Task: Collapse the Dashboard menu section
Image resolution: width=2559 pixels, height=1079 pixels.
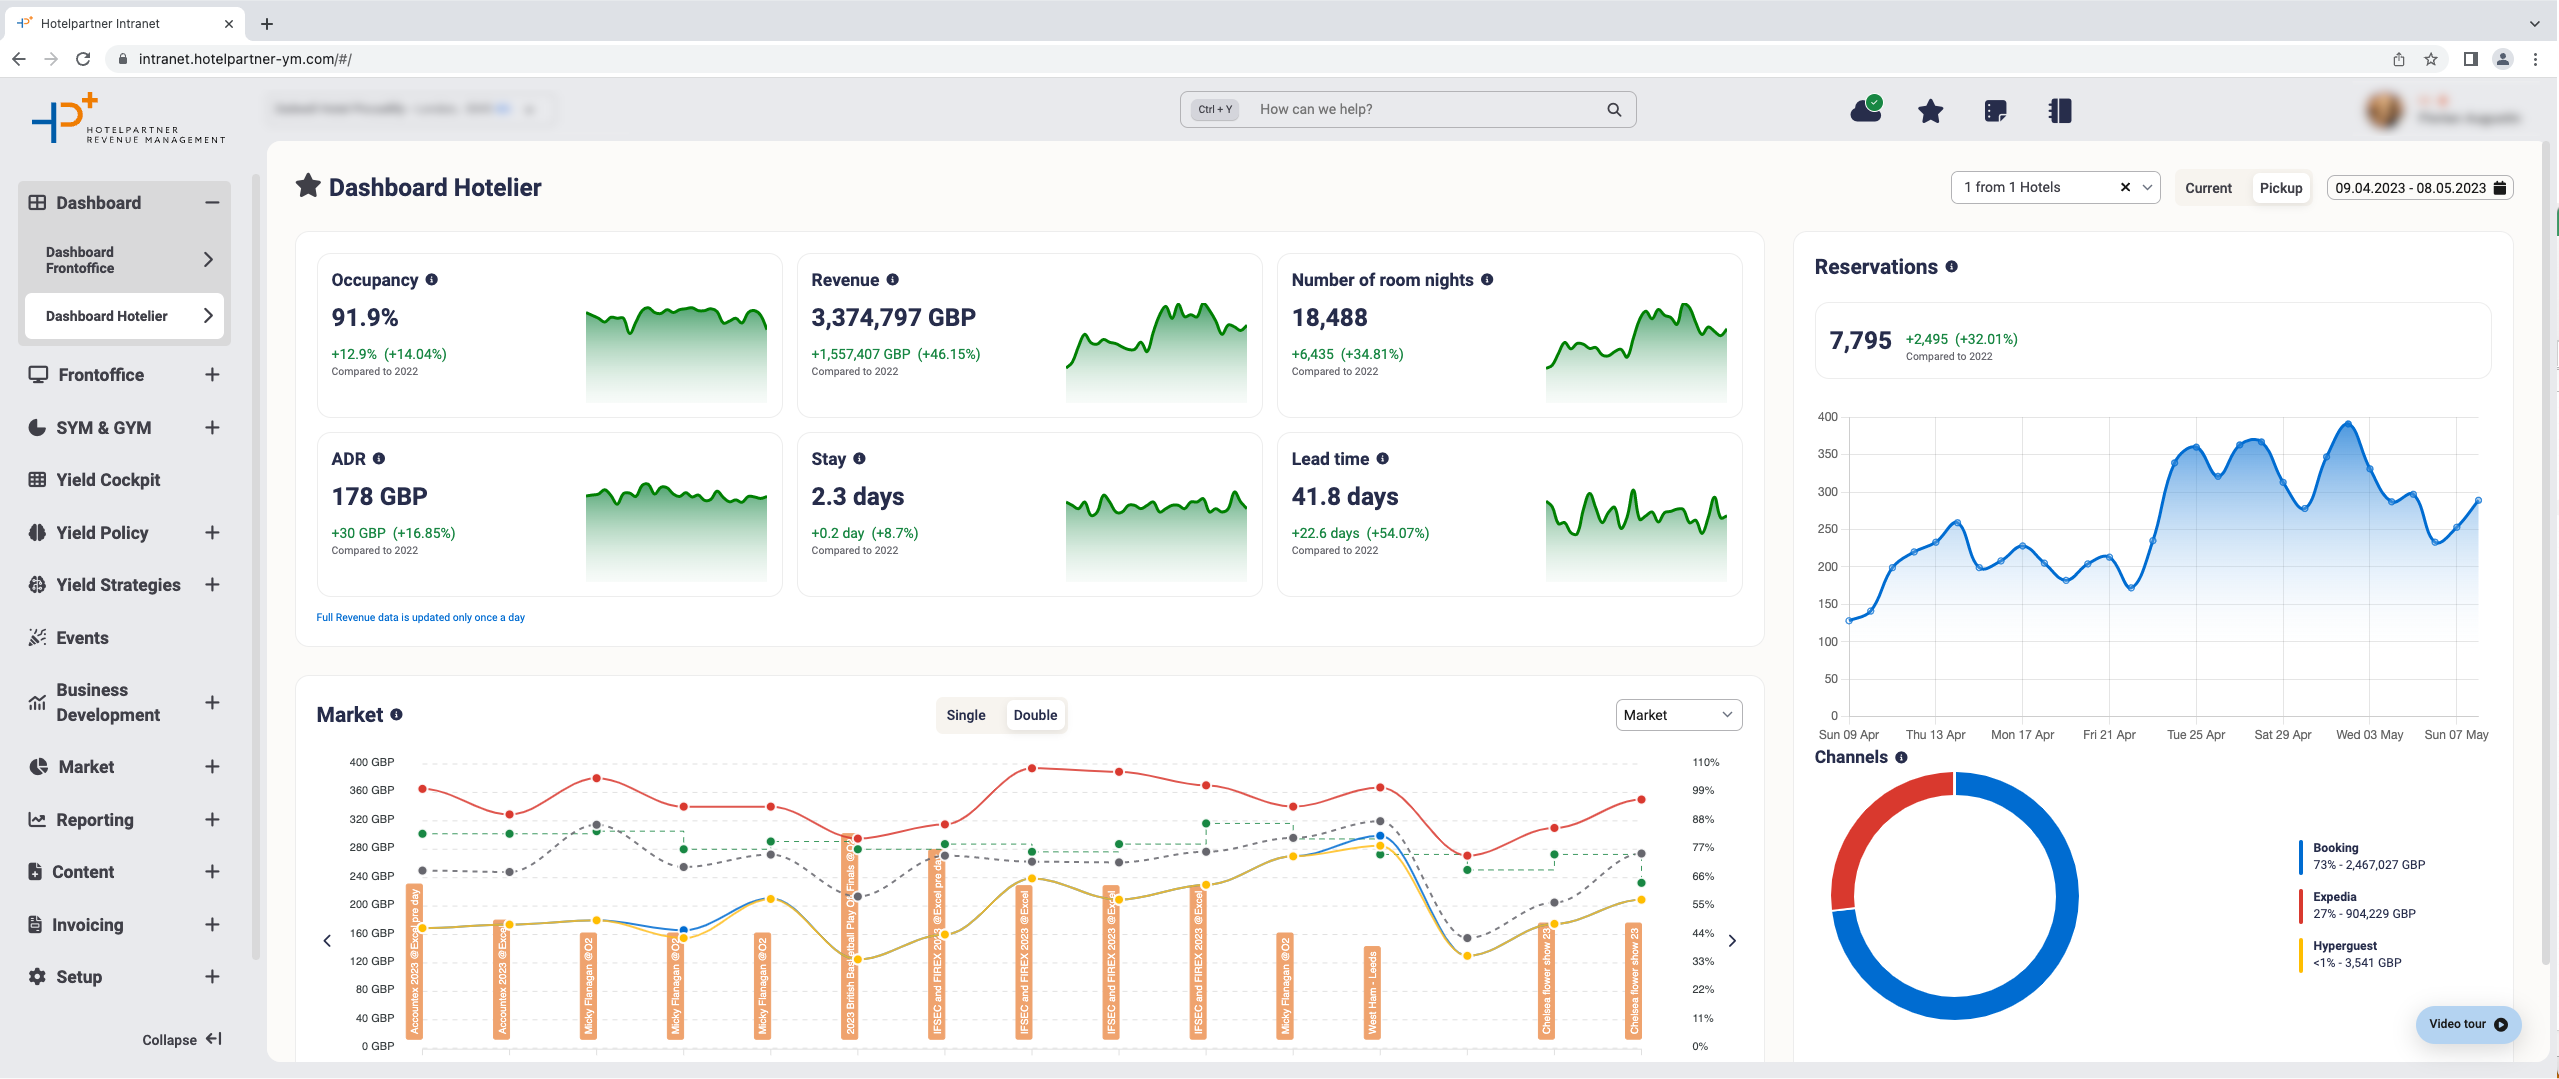Action: (x=212, y=203)
